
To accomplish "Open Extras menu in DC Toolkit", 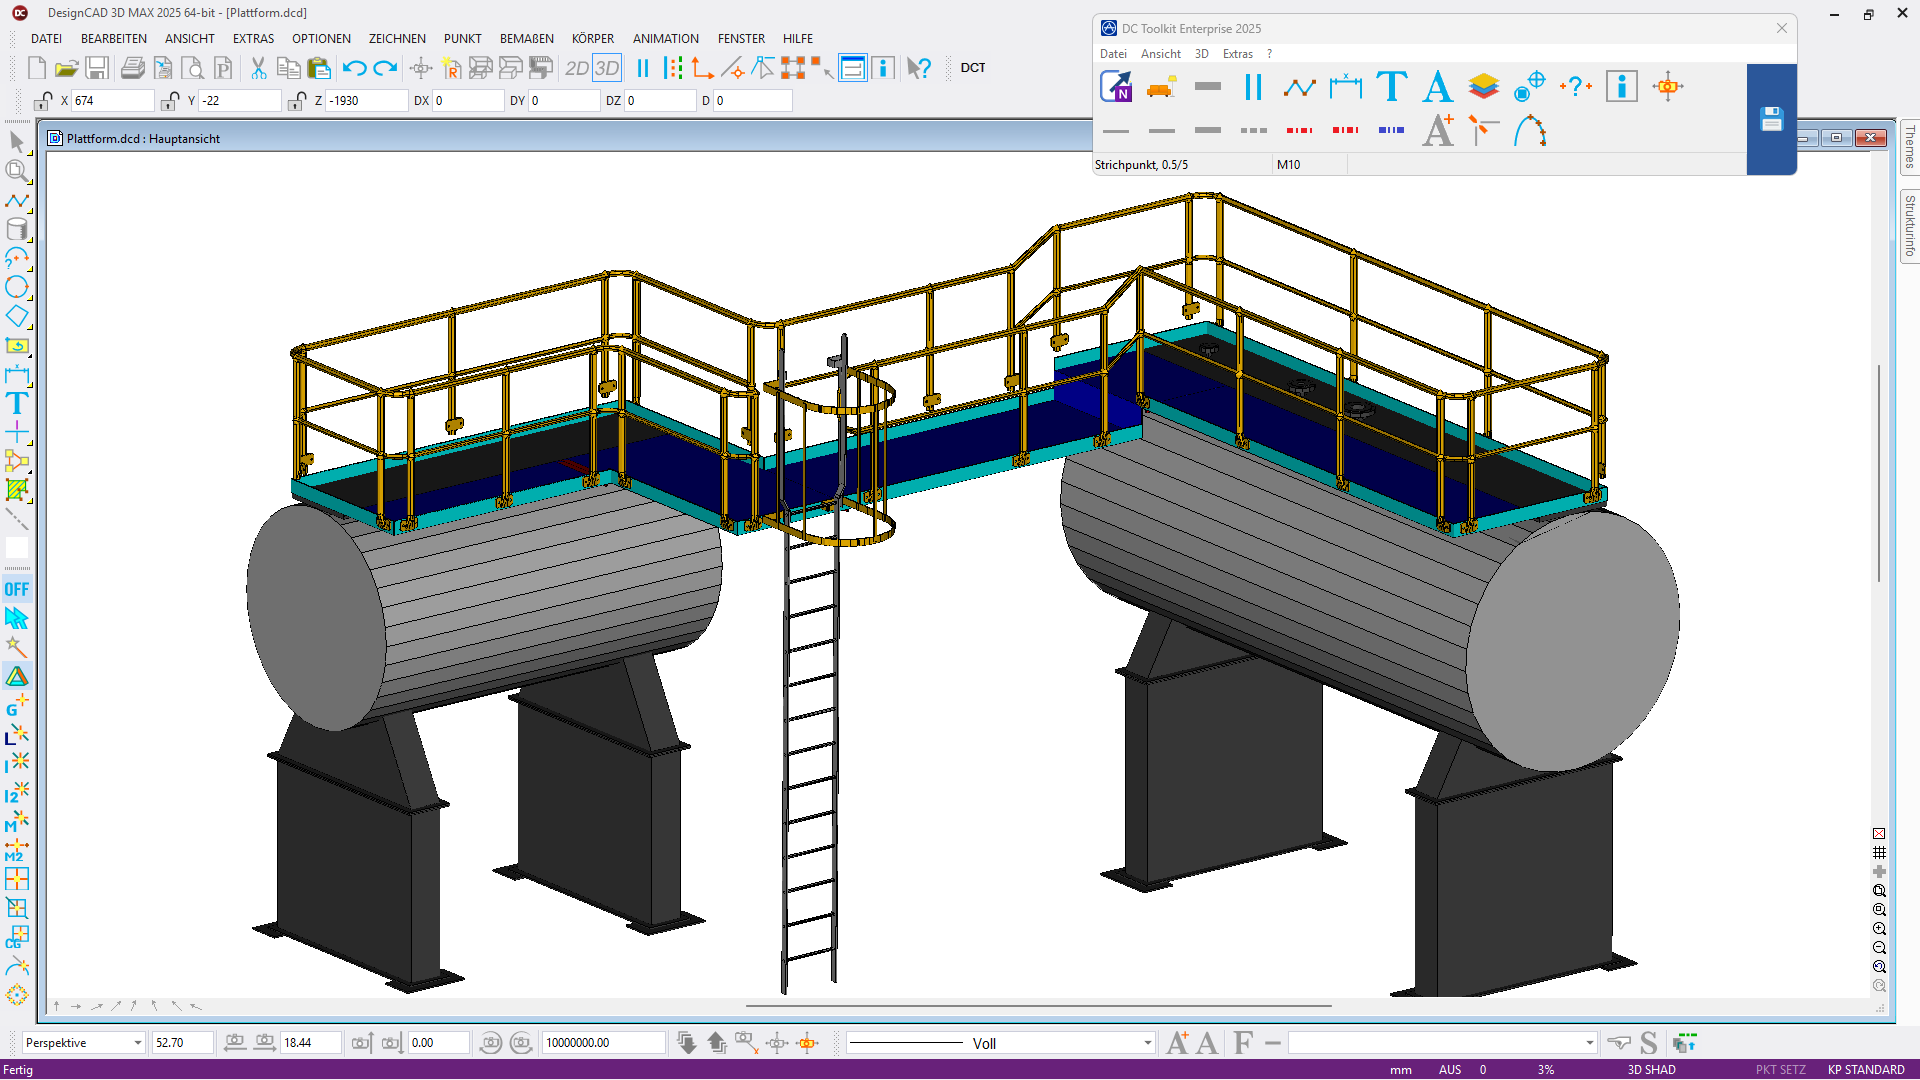I will (x=1237, y=54).
